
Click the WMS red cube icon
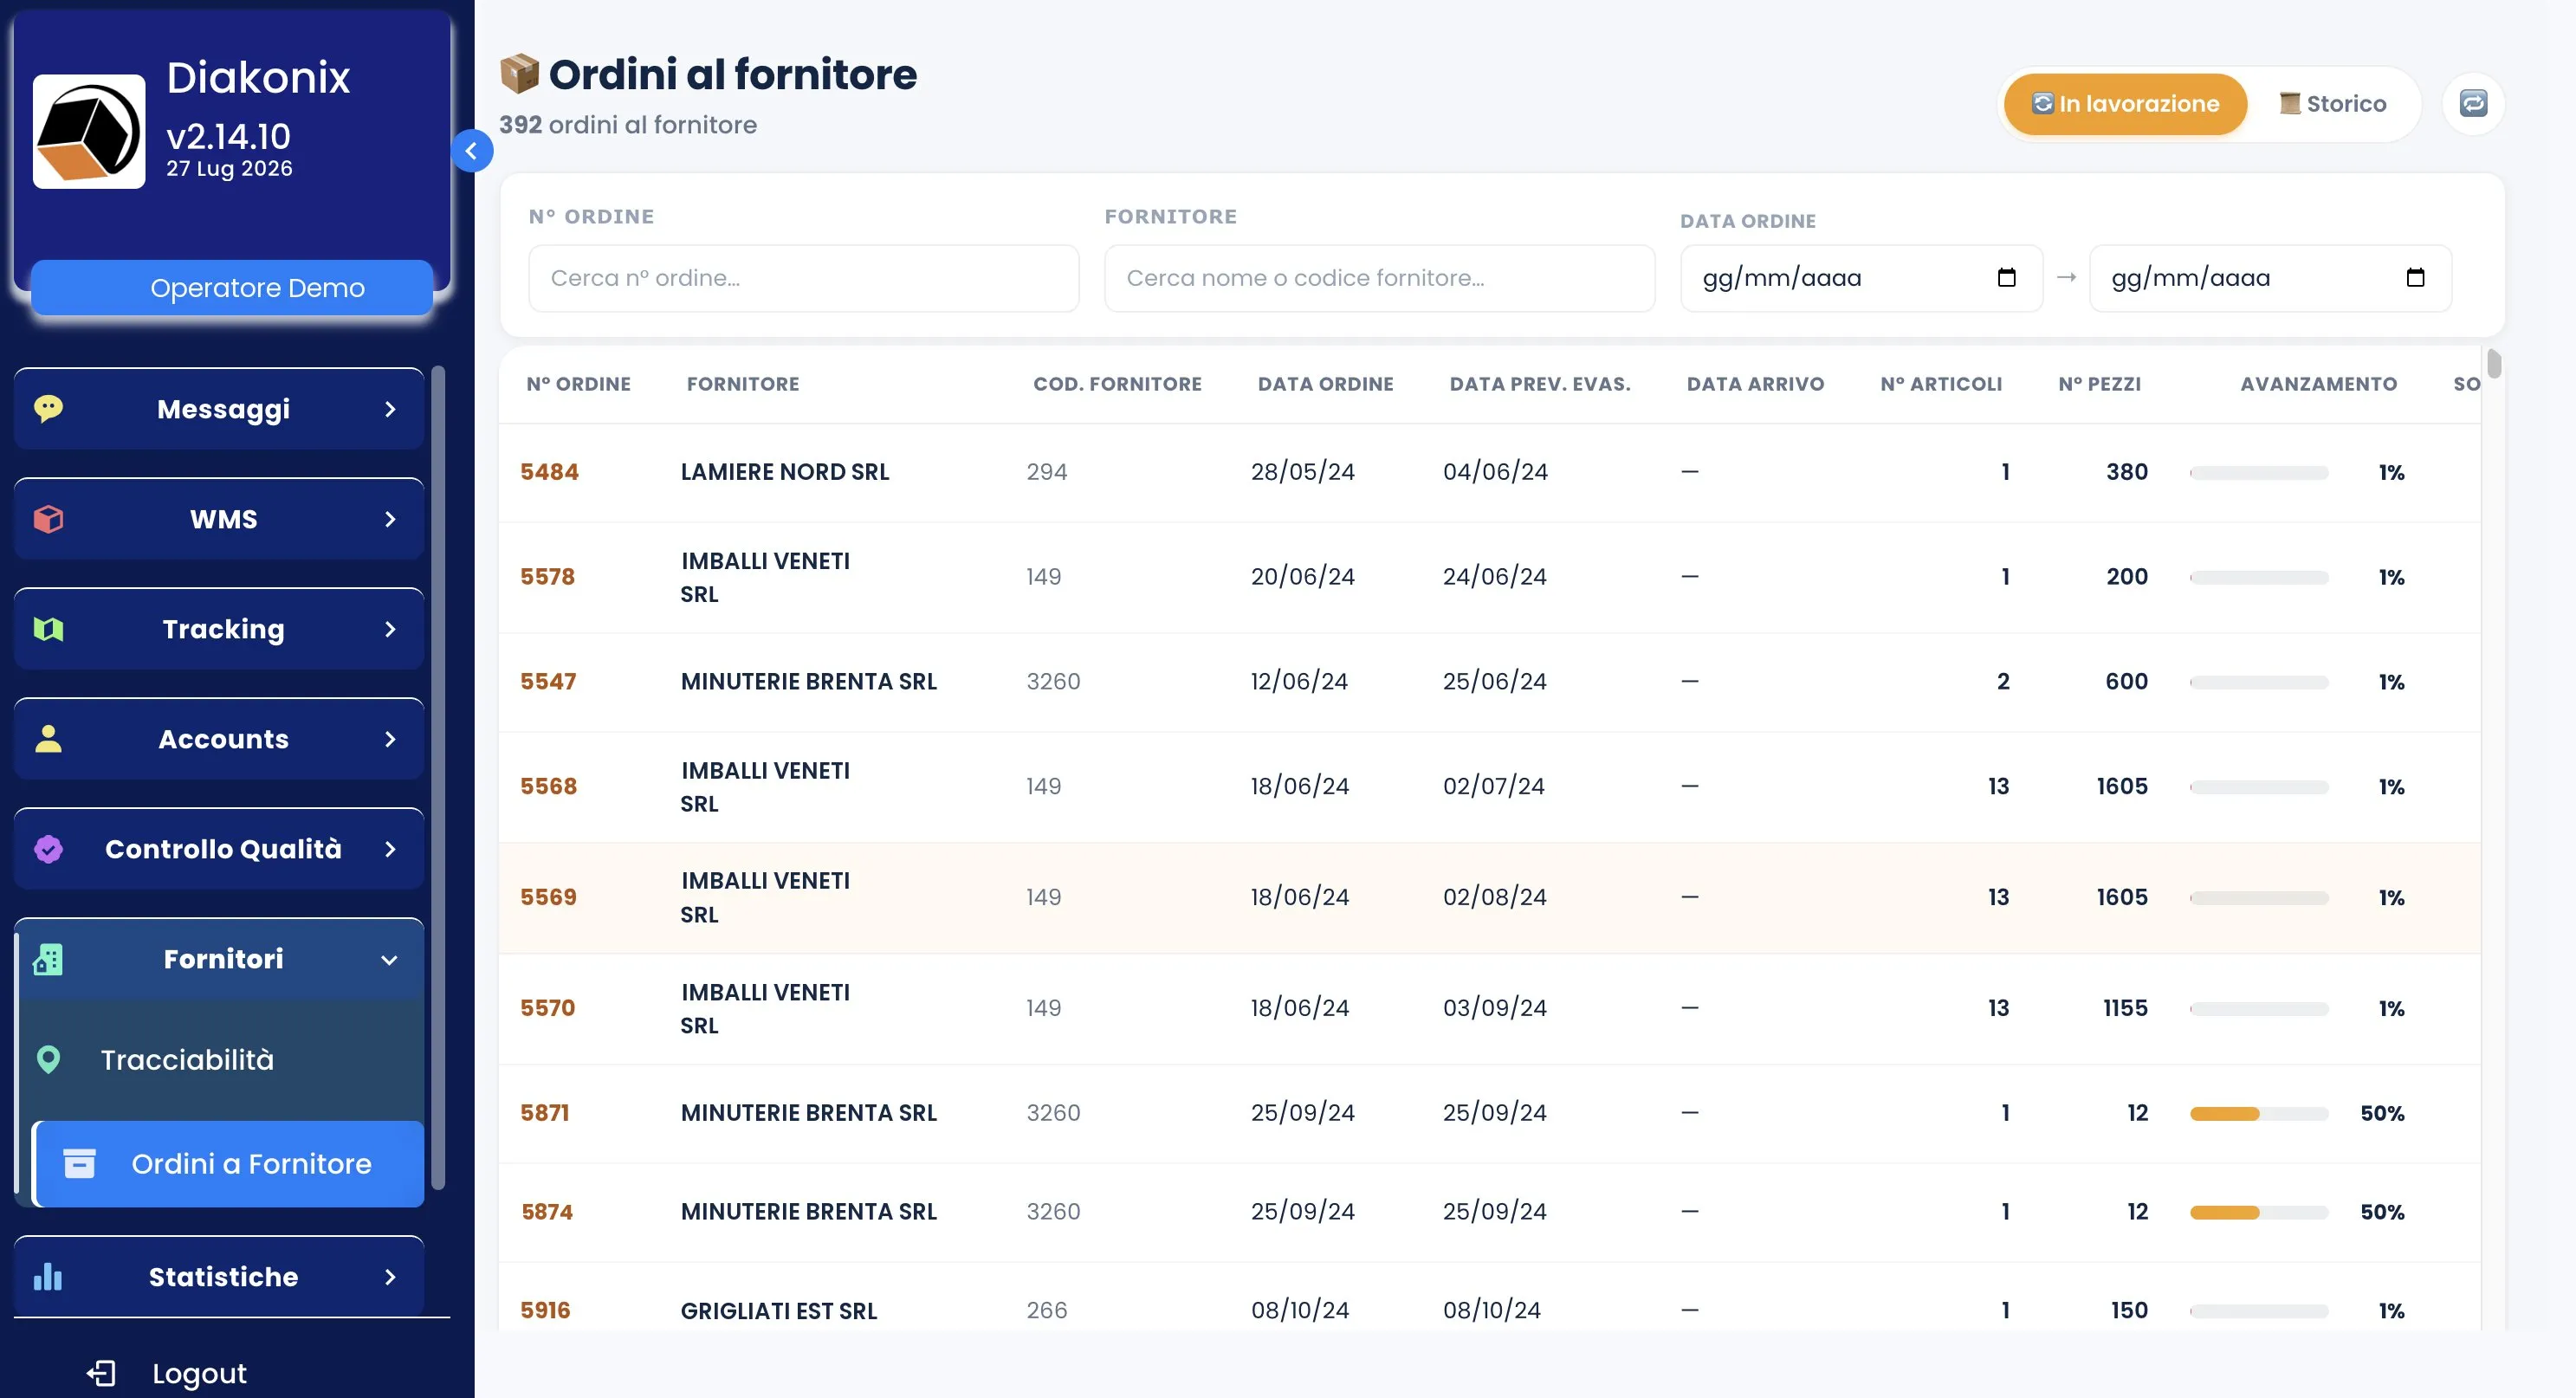48,518
